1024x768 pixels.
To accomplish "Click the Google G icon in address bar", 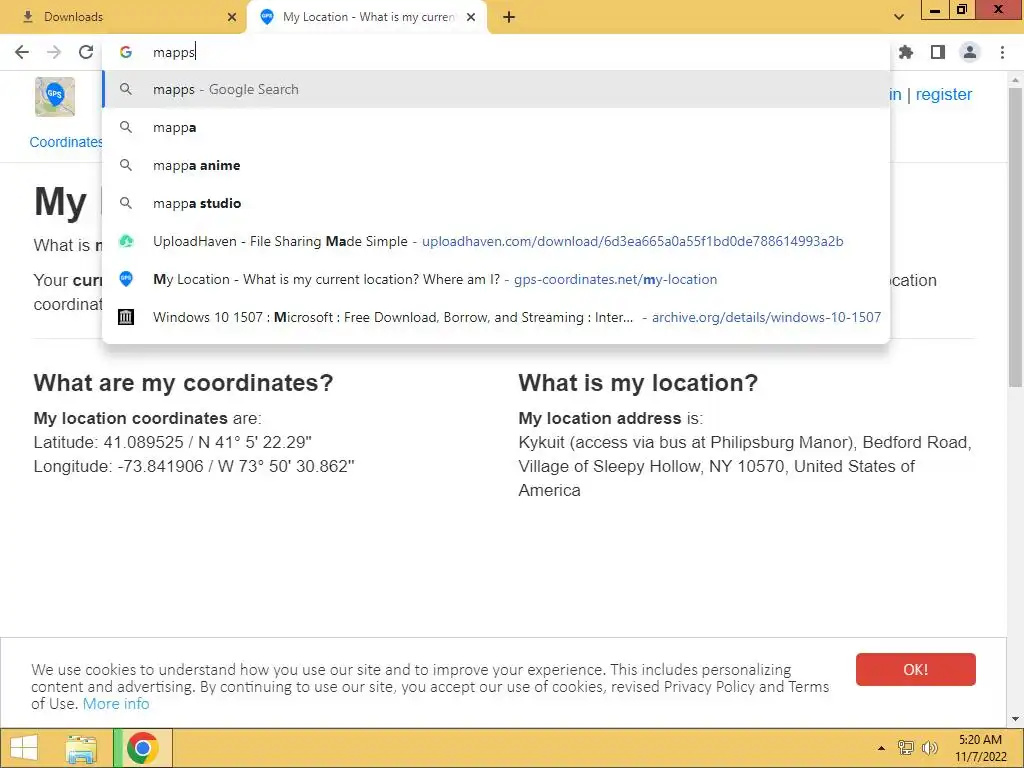I will (x=126, y=52).
